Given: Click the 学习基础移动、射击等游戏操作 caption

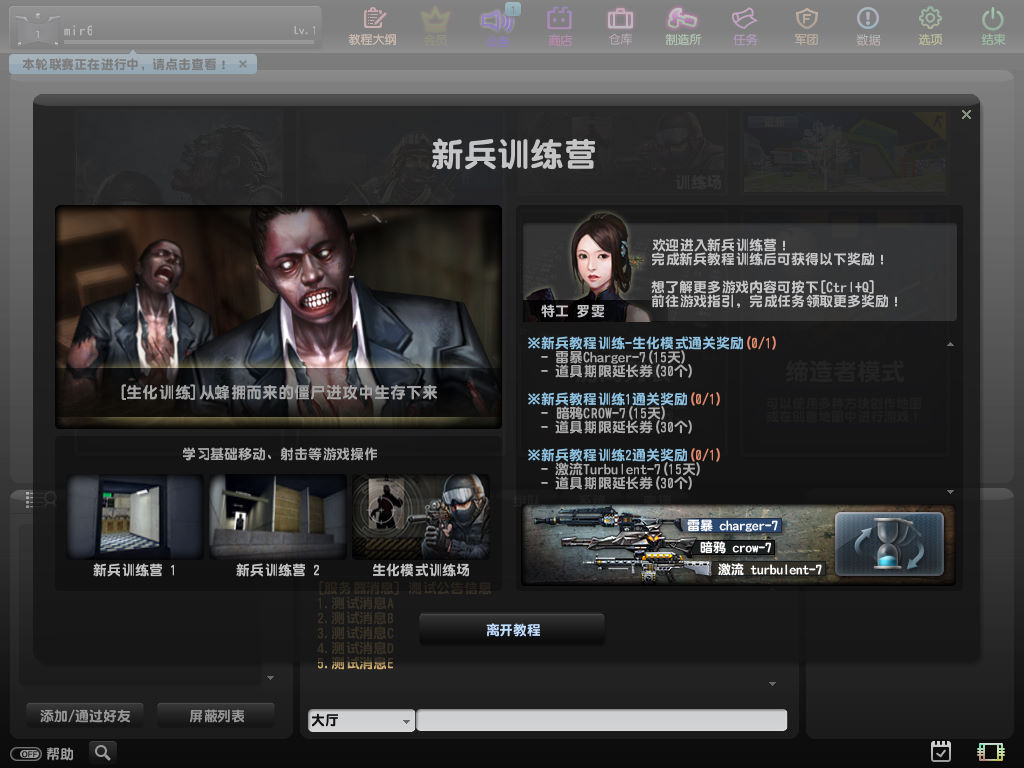Looking at the screenshot, I should coord(280,454).
